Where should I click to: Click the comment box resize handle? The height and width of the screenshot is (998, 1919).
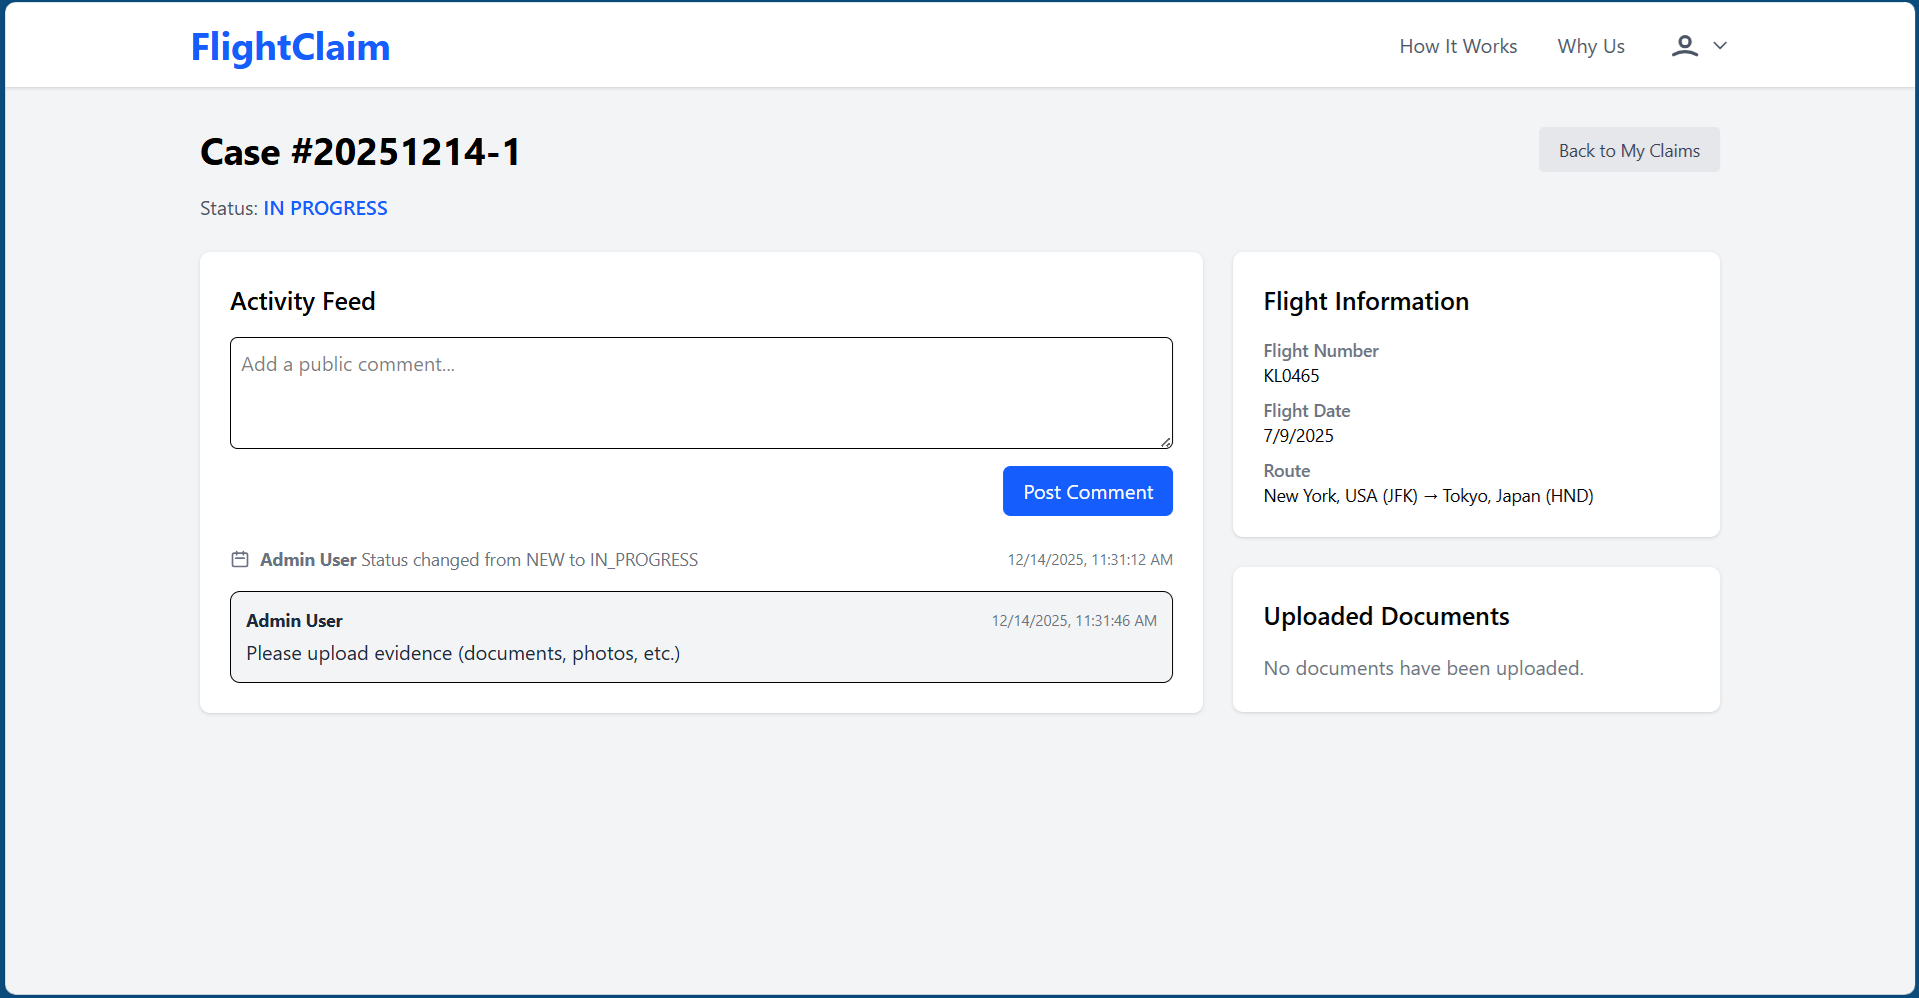(x=1165, y=440)
